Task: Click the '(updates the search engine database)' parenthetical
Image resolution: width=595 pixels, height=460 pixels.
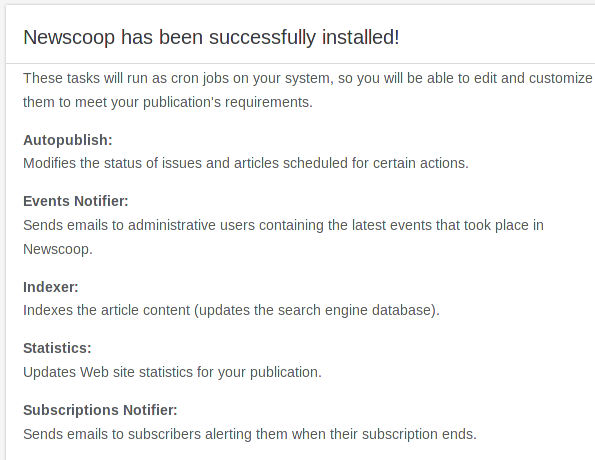Action: 317,310
